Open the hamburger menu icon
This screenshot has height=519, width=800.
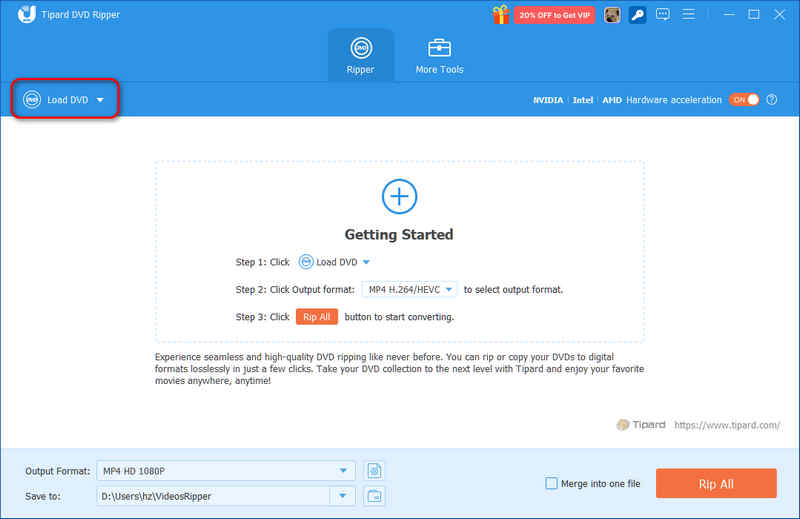688,14
